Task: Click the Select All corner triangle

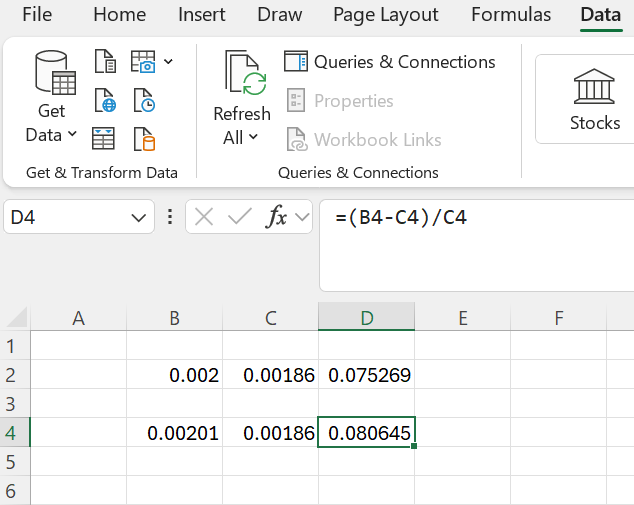Action: click(16, 317)
